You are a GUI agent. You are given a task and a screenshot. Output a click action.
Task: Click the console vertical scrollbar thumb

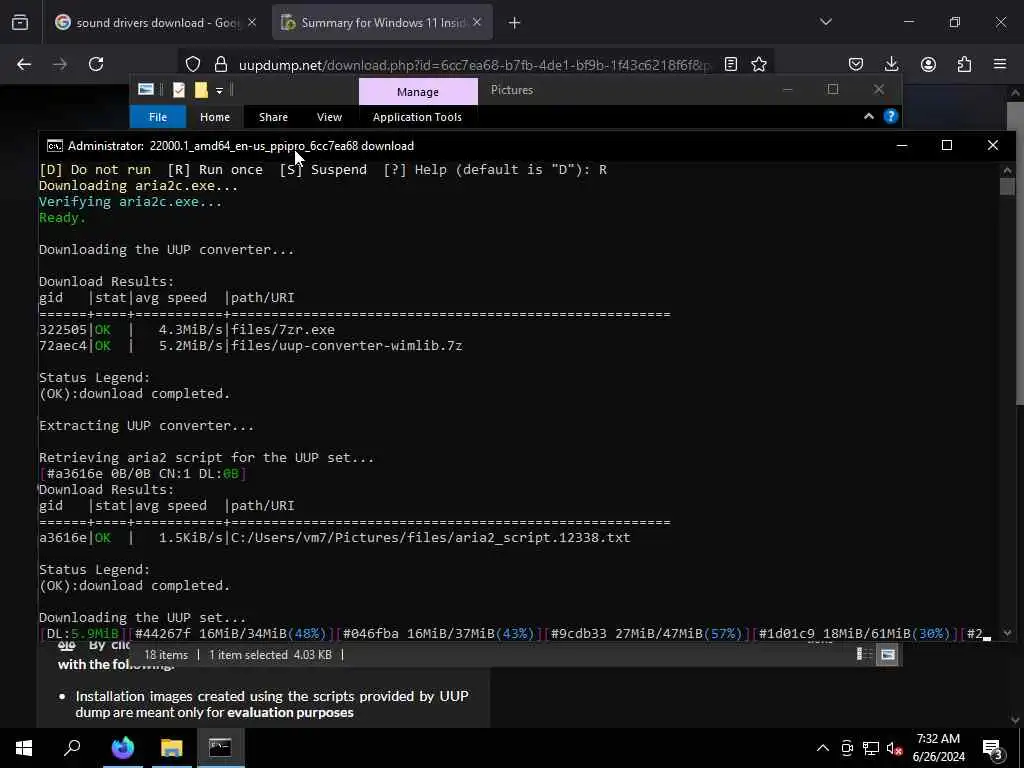coord(1007,186)
